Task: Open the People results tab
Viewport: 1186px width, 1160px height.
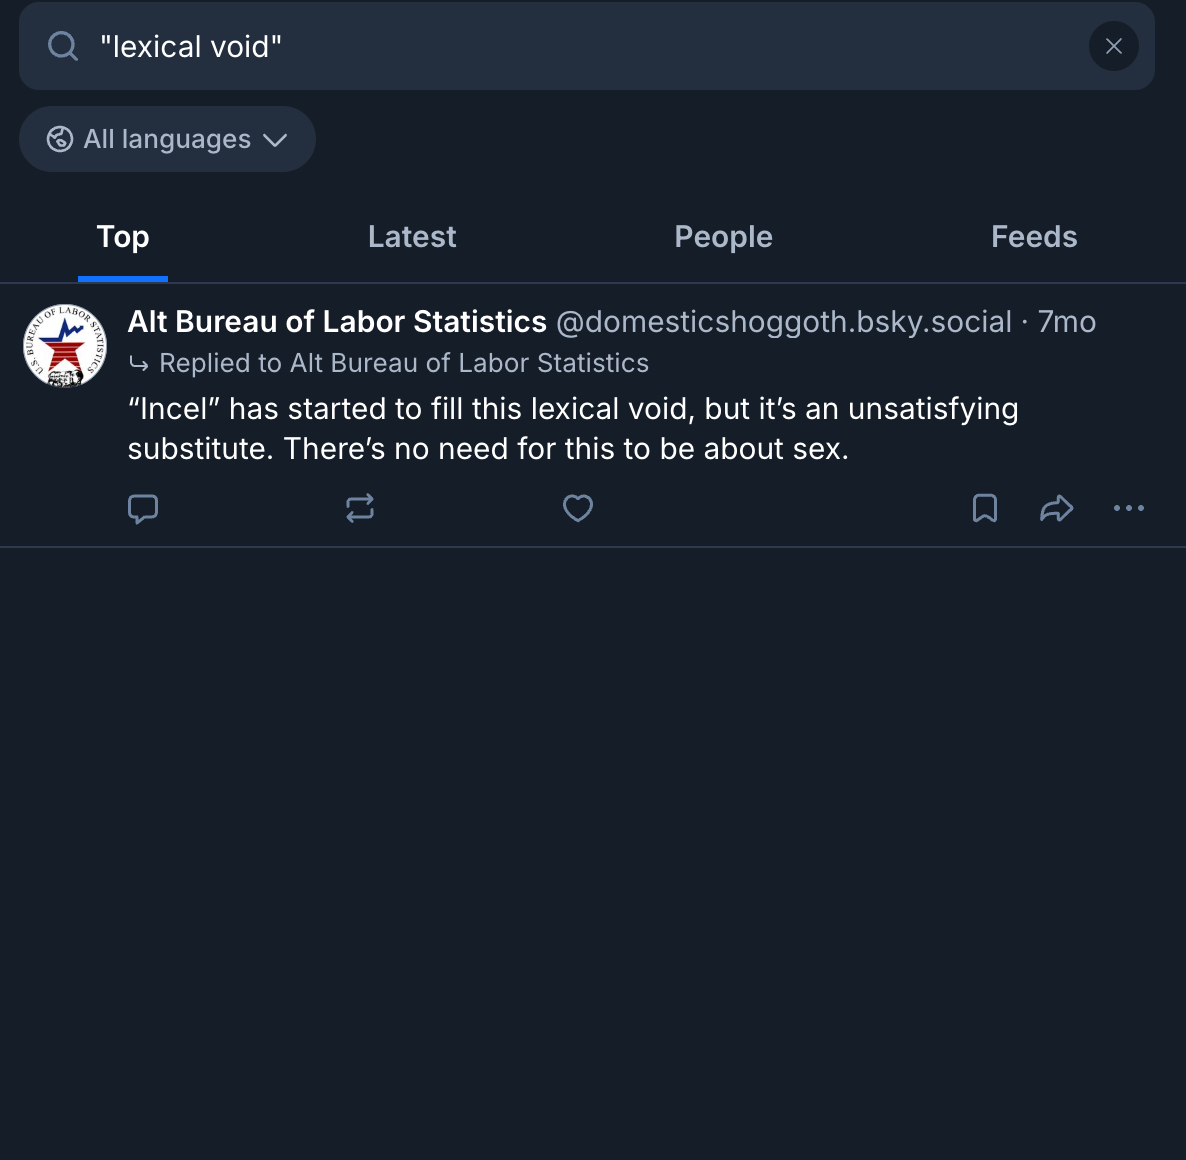Action: (723, 237)
